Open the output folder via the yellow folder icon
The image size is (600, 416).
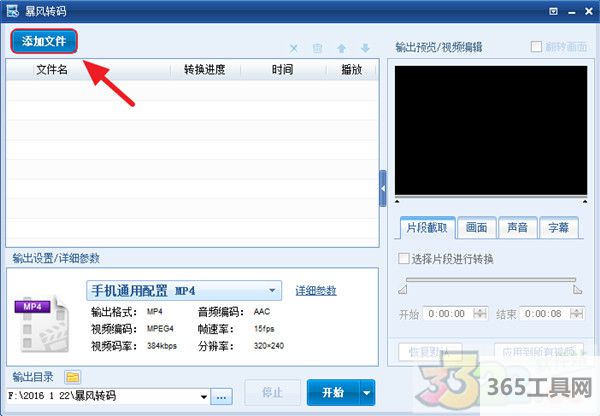[x=72, y=377]
